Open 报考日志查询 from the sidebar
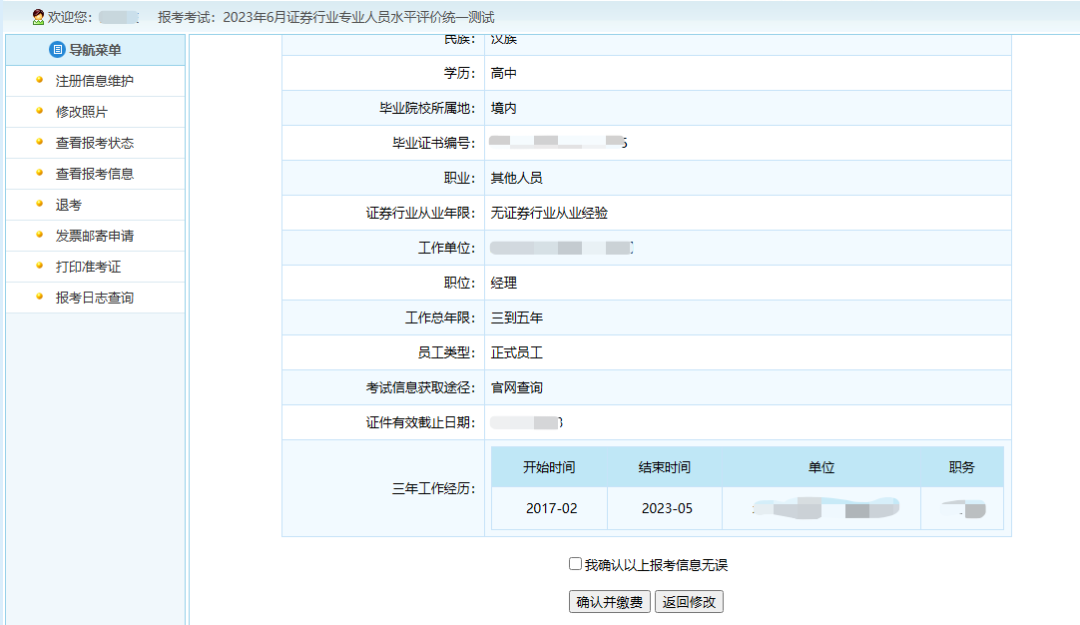 point(94,298)
